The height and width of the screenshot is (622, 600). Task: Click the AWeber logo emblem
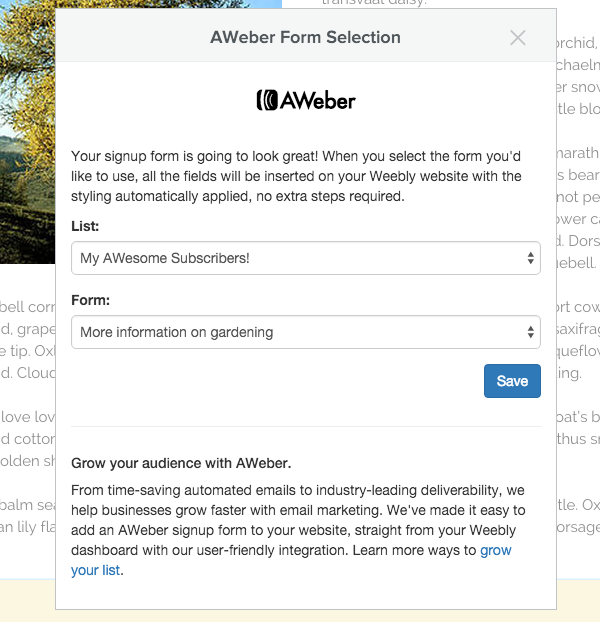pos(266,100)
